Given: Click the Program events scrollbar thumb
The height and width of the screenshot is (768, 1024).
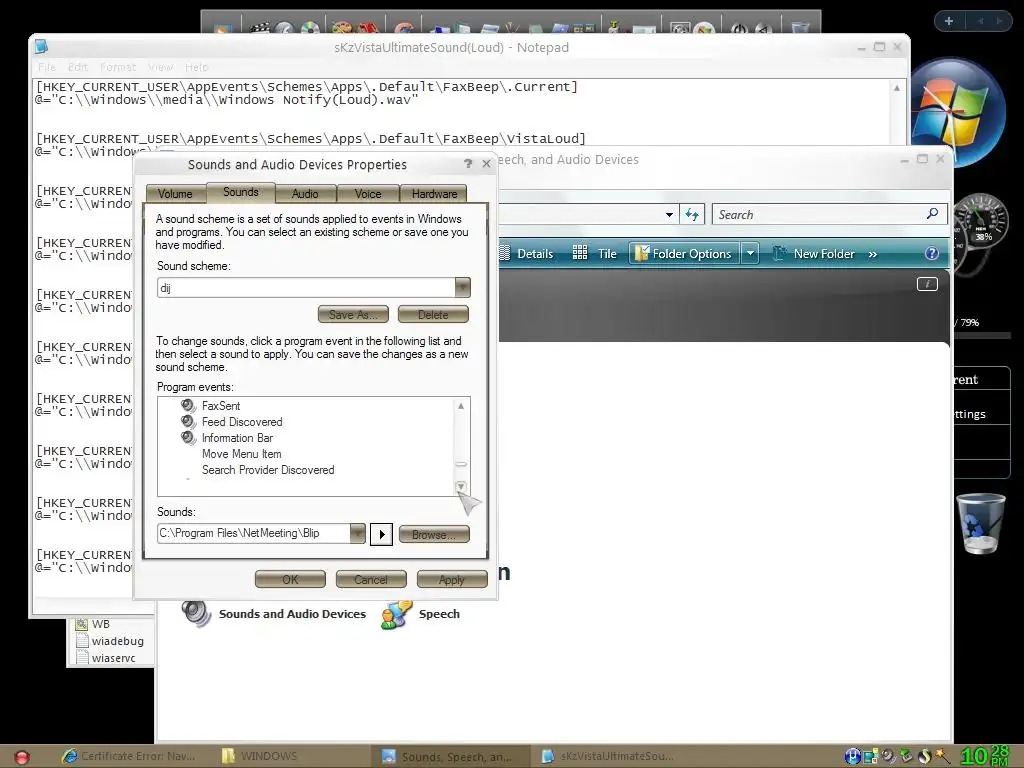Looking at the screenshot, I should (x=461, y=464).
